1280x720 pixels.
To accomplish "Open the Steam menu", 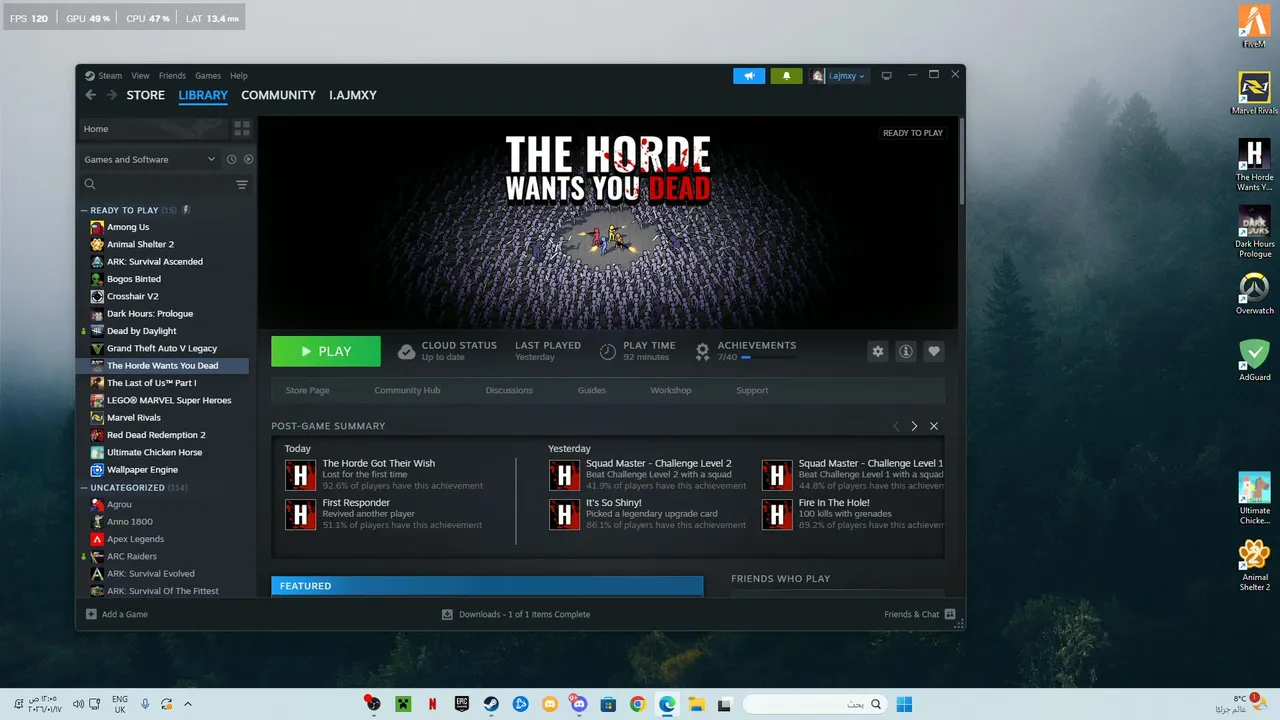I will [103, 76].
